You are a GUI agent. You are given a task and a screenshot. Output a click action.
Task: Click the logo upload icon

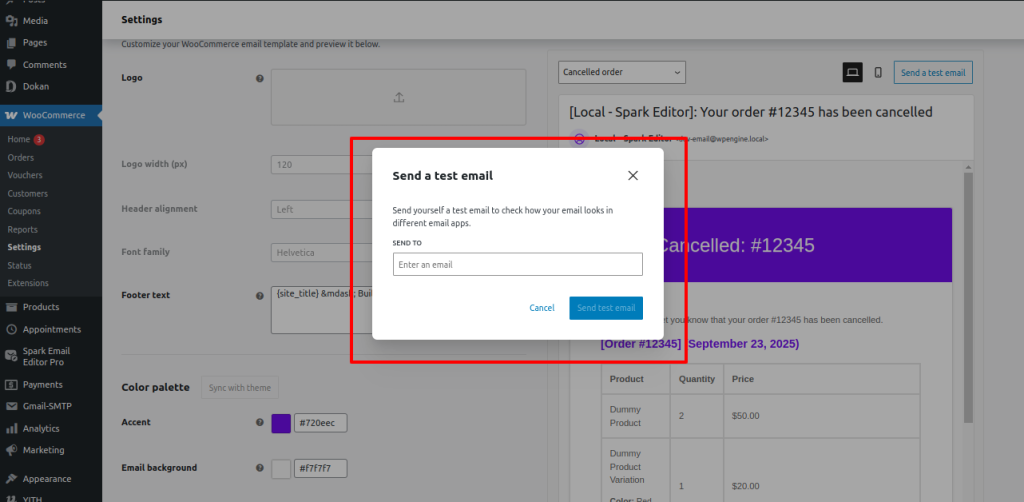(399, 97)
